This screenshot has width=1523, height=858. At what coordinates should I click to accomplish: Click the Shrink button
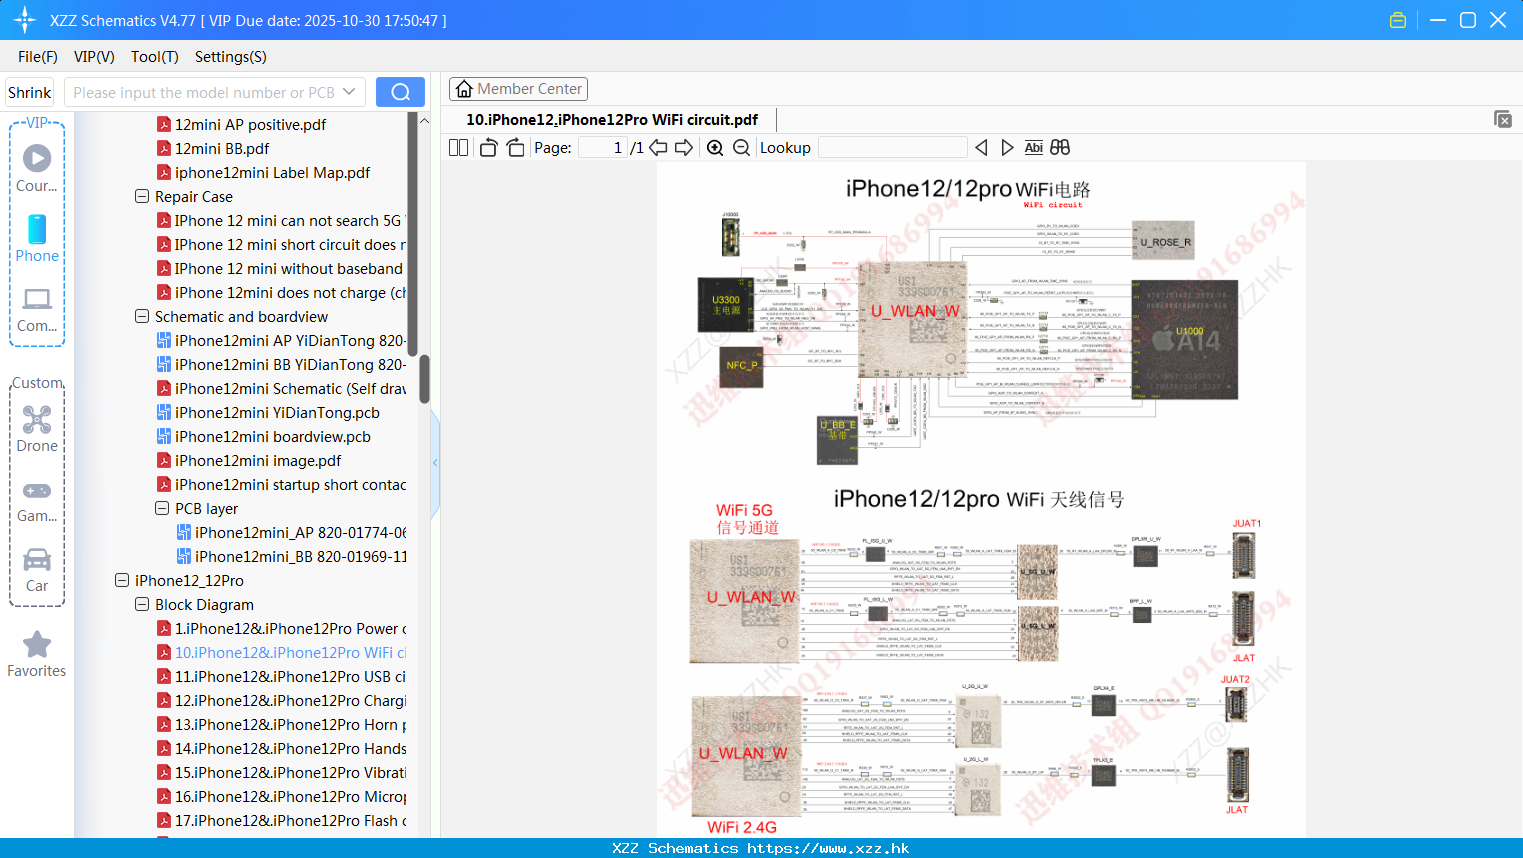pyautogui.click(x=30, y=92)
